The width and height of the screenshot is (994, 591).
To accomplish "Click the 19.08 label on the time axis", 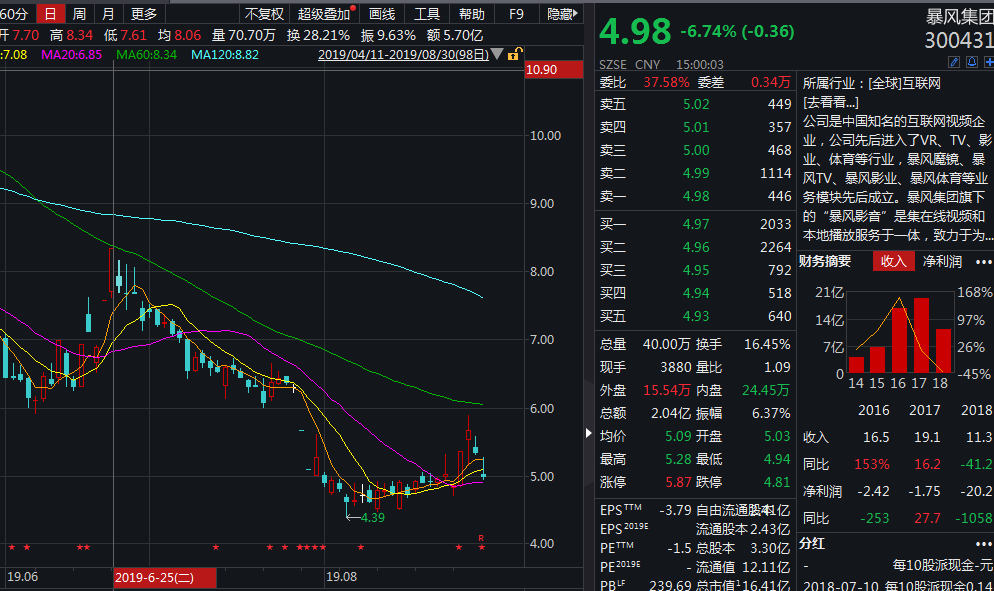I will click(x=341, y=577).
